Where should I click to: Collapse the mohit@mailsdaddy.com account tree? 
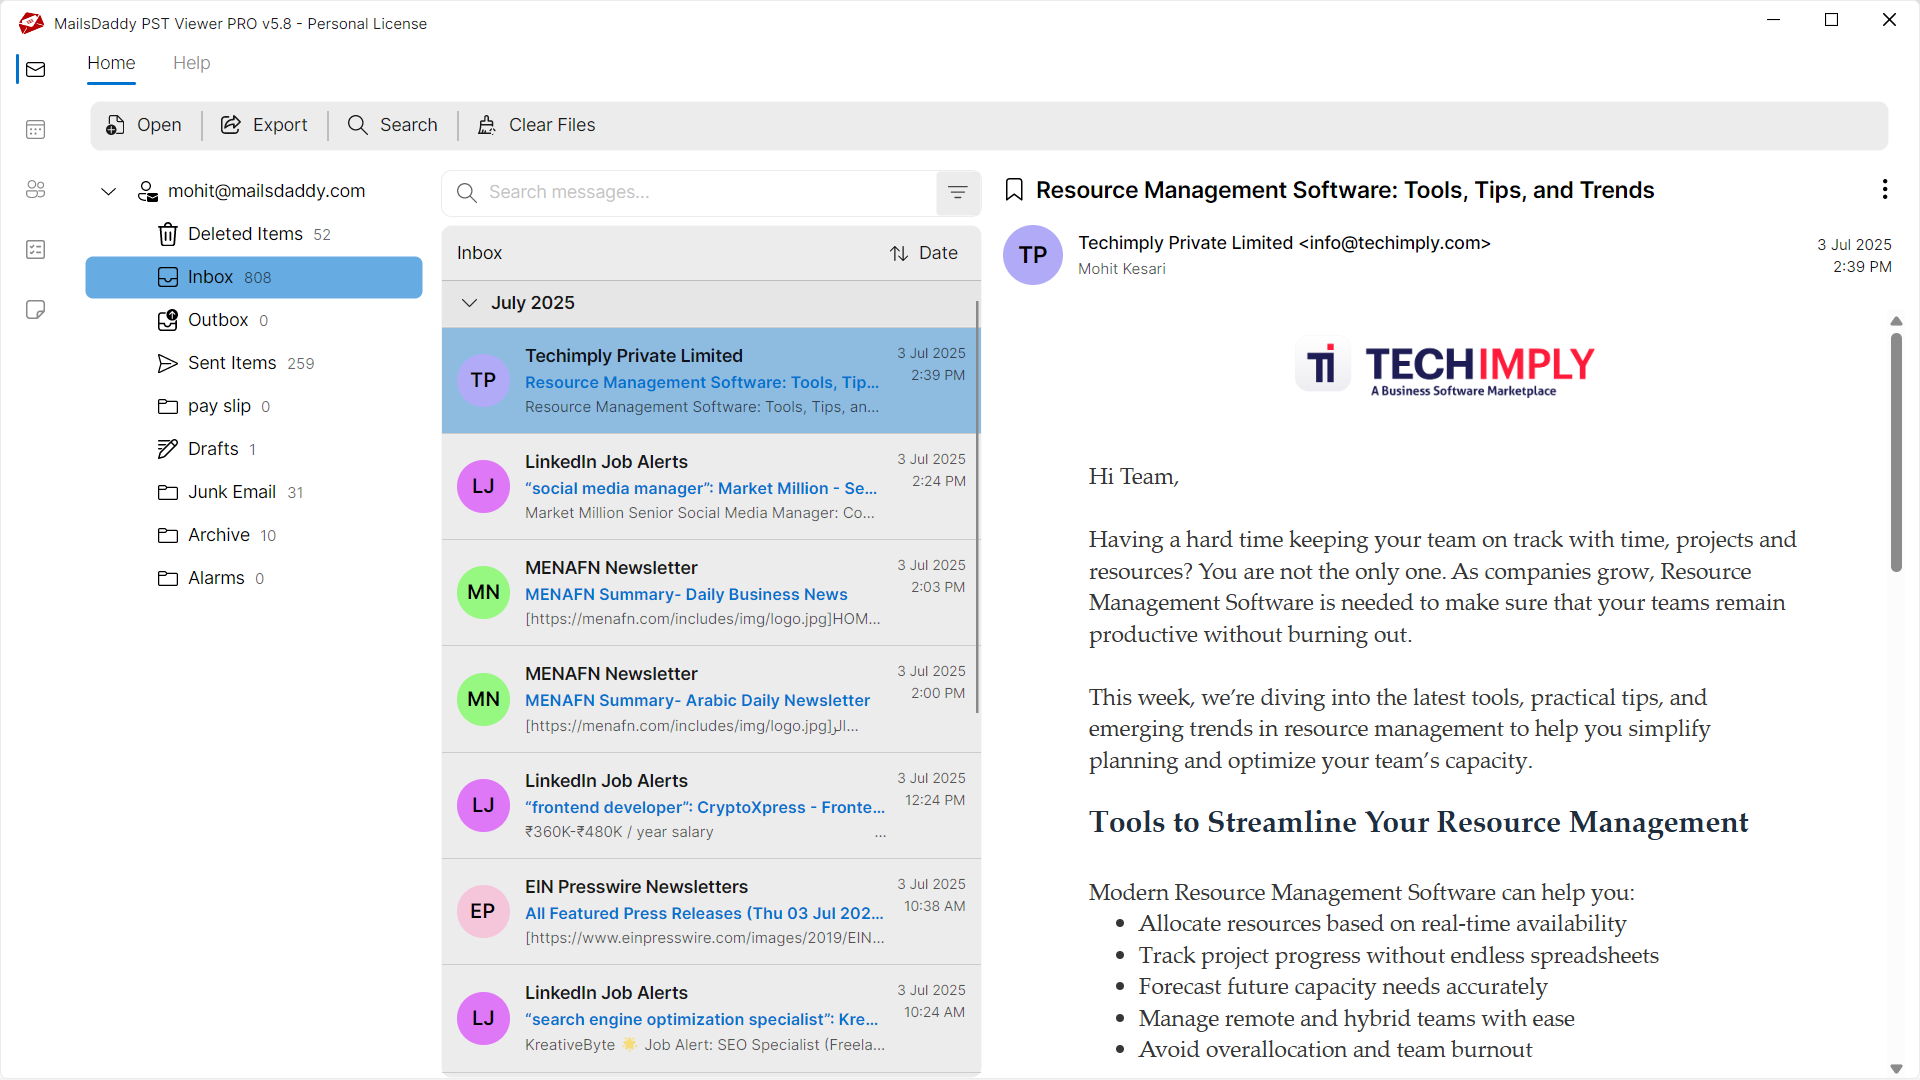pyautogui.click(x=108, y=191)
